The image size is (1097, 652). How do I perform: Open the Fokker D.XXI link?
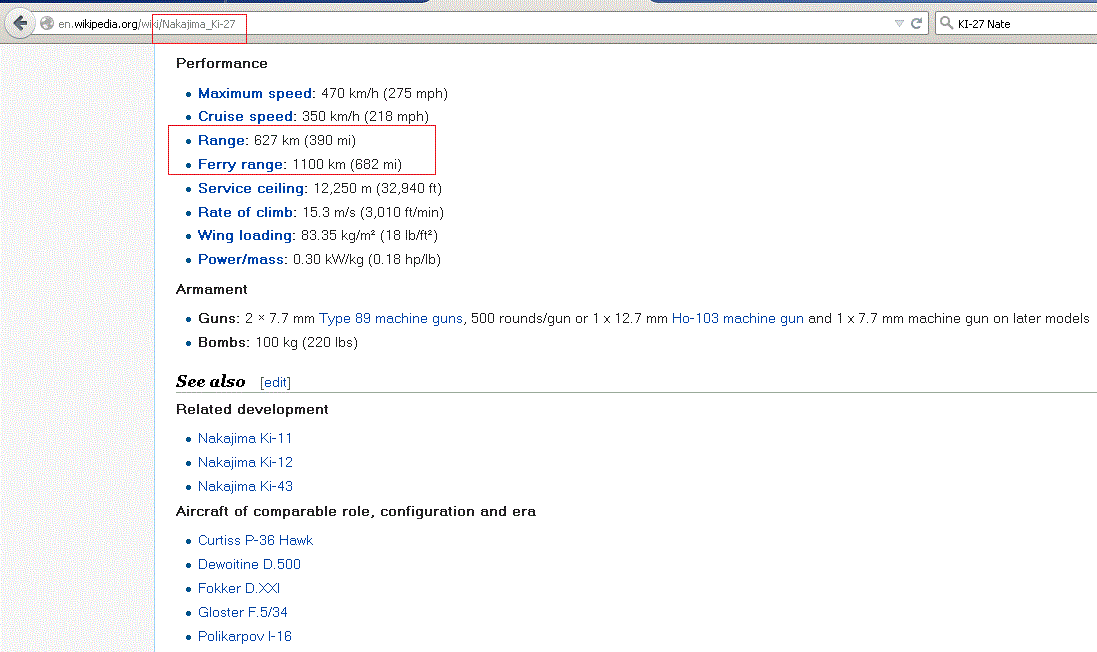coord(239,588)
